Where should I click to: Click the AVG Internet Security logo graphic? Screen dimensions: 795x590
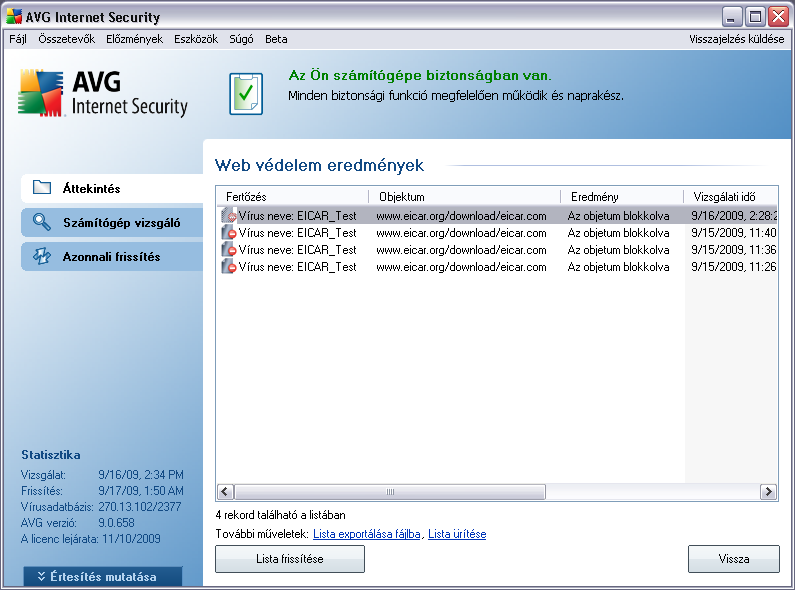click(41, 93)
